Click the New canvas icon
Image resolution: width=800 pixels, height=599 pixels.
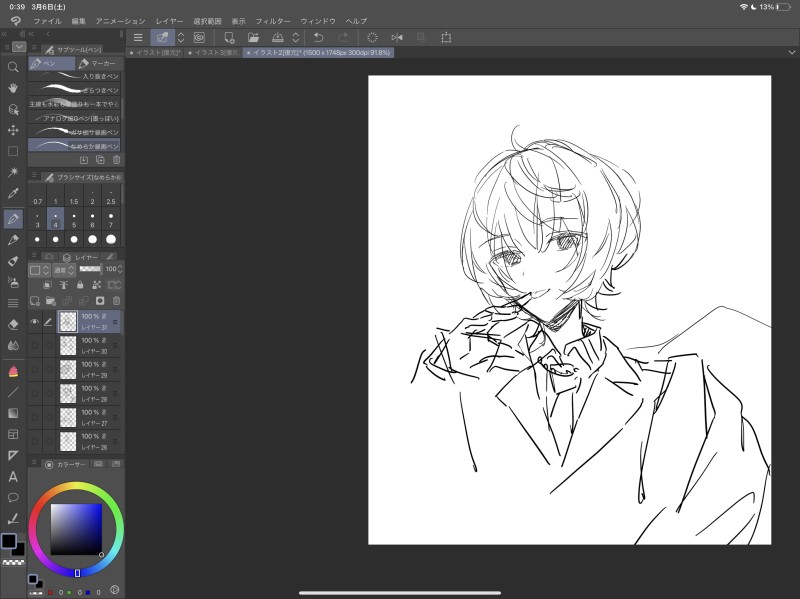[229, 37]
